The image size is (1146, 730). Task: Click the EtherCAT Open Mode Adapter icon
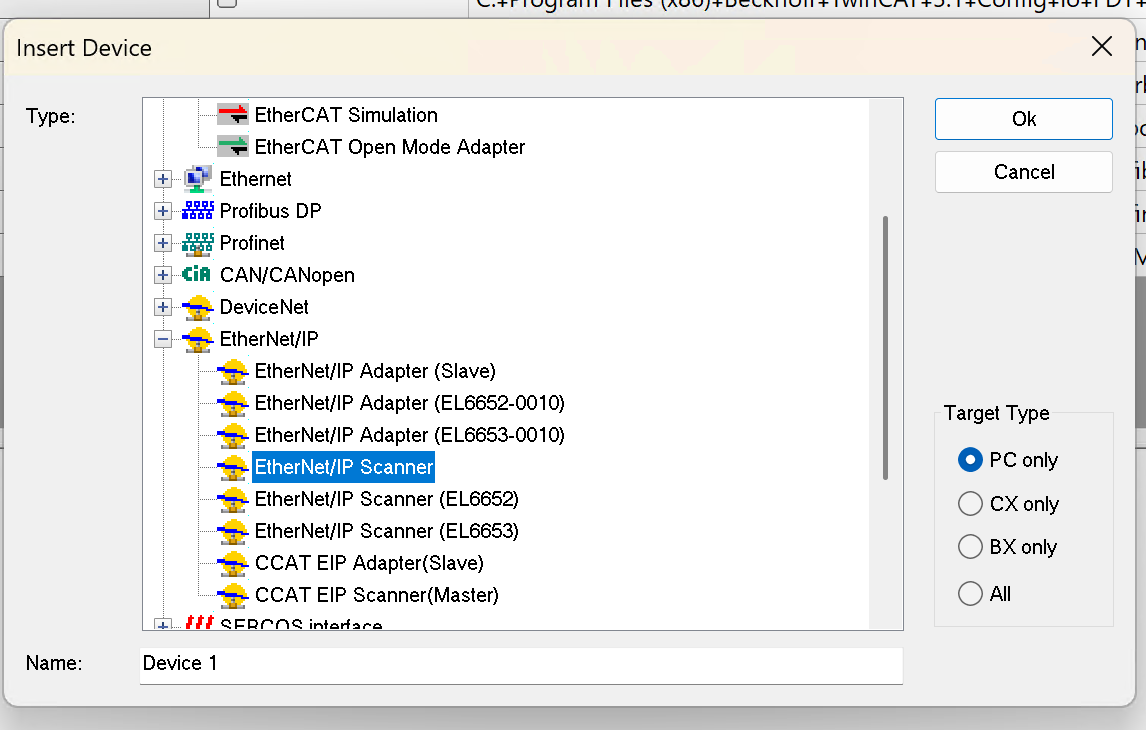click(233, 147)
